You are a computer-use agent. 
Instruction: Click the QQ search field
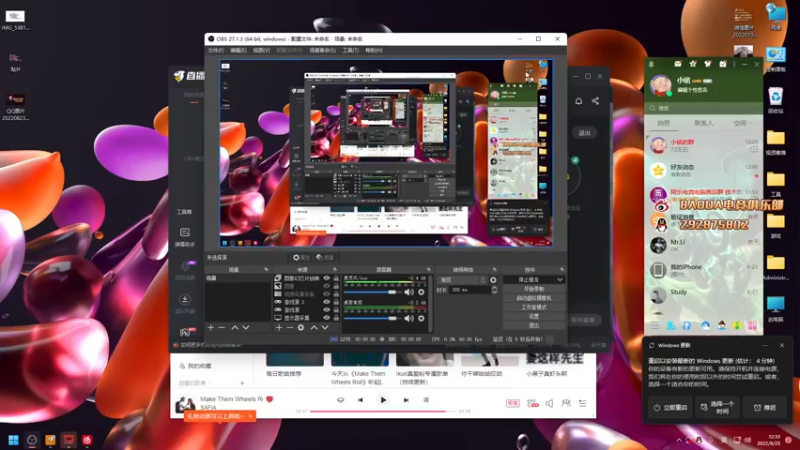pos(703,108)
